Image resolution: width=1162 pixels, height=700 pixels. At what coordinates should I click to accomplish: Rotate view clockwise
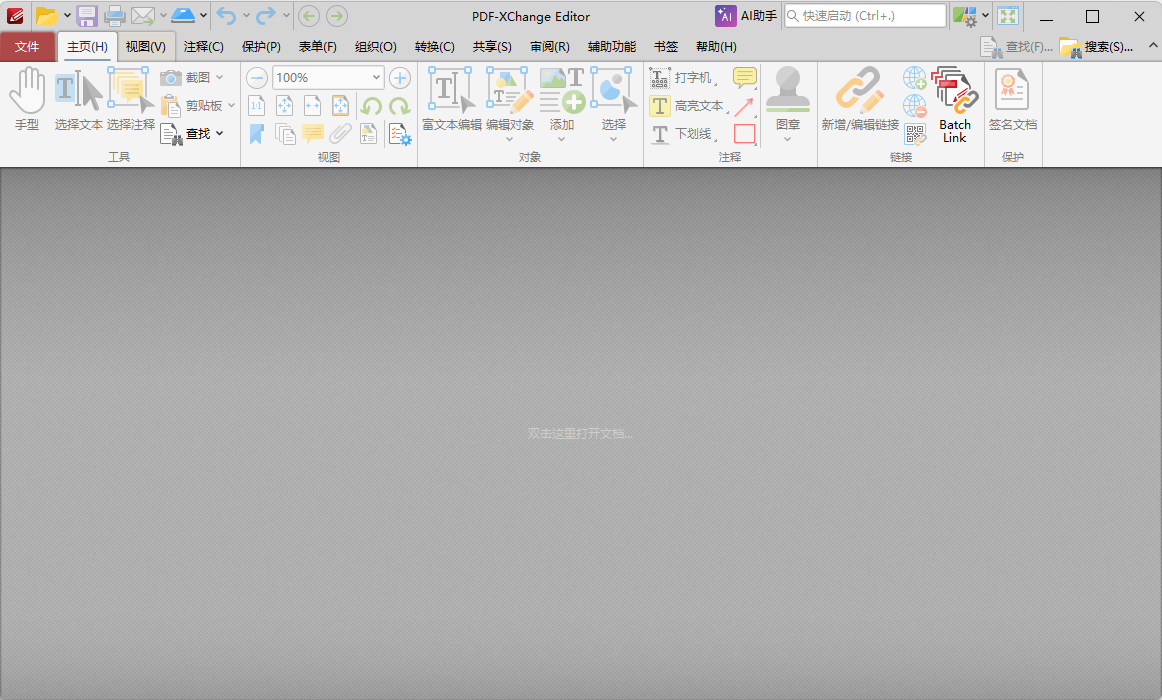[x=399, y=106]
